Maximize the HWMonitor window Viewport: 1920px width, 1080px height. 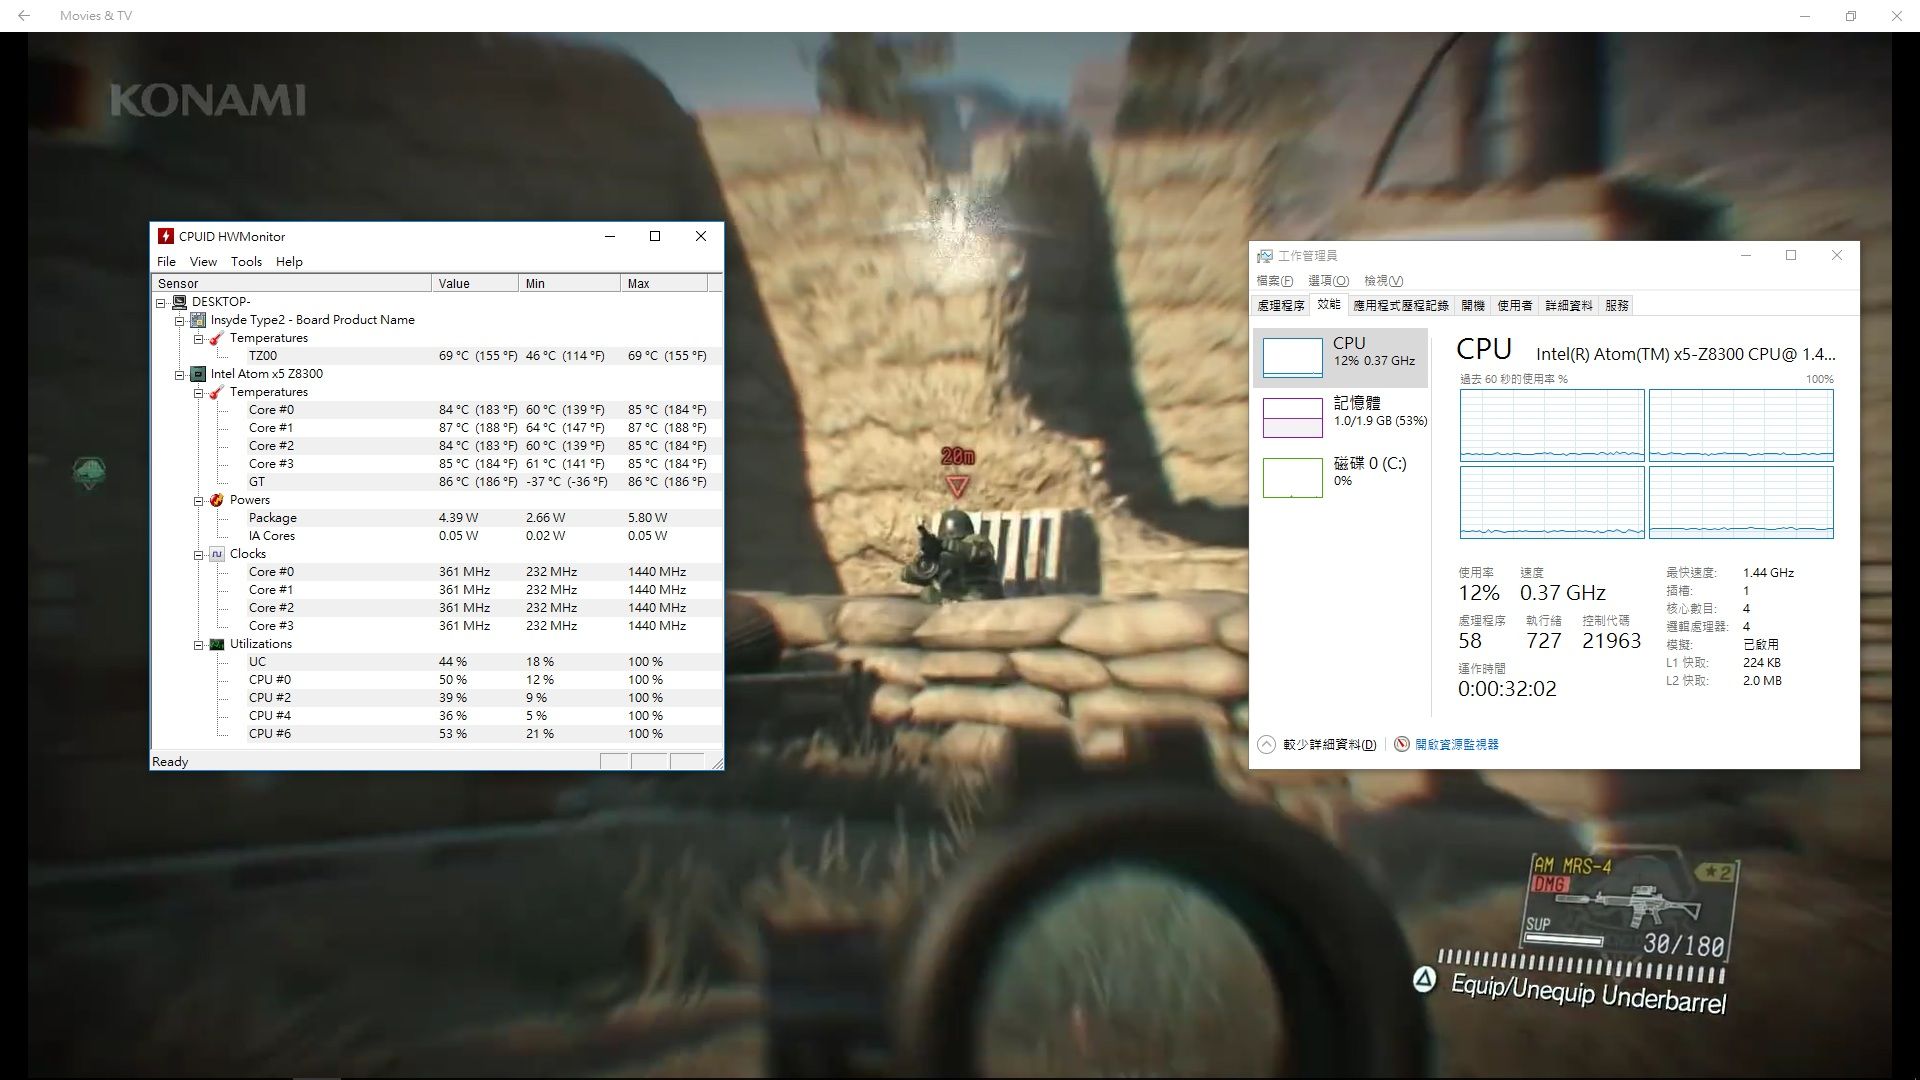pos(655,236)
